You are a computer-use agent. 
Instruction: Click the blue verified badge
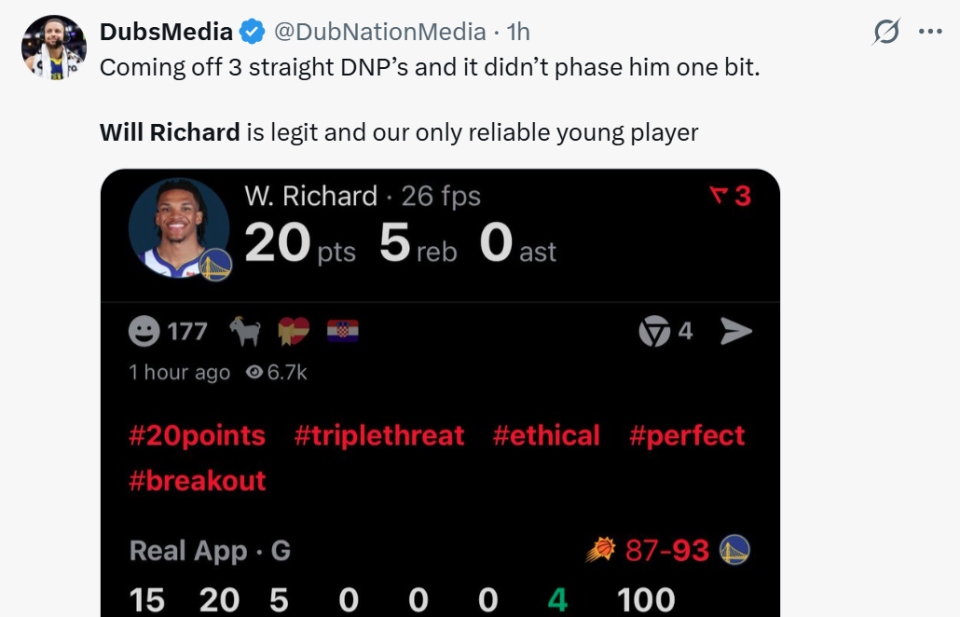tap(252, 32)
